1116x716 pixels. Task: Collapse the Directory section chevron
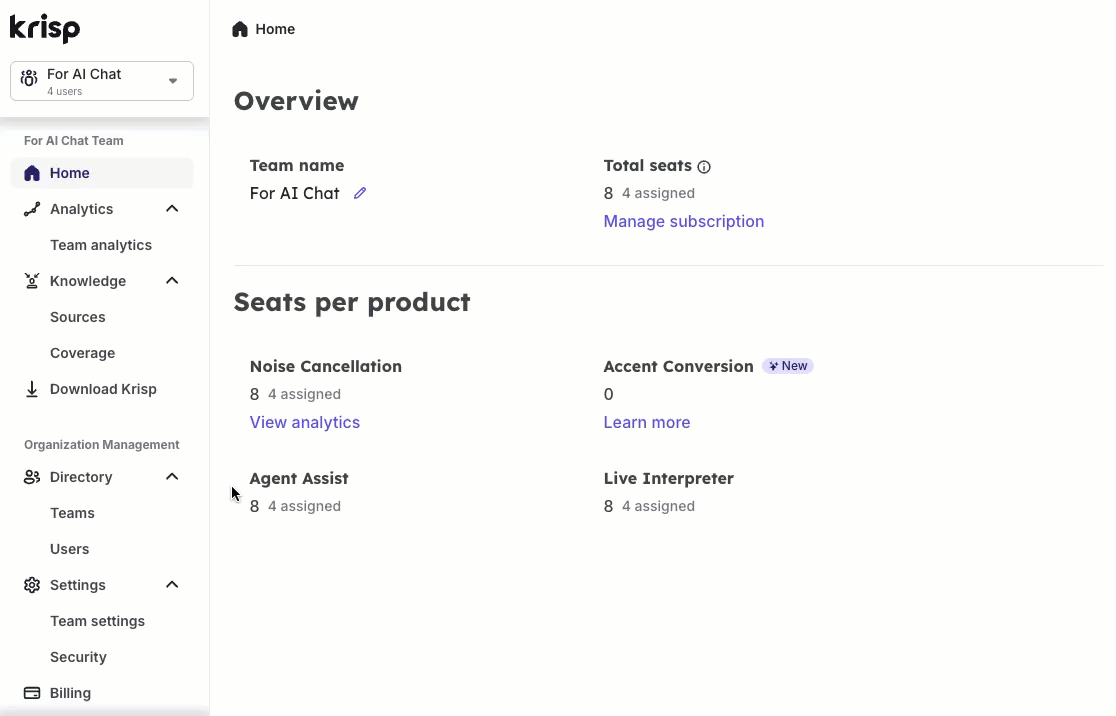pyautogui.click(x=172, y=478)
